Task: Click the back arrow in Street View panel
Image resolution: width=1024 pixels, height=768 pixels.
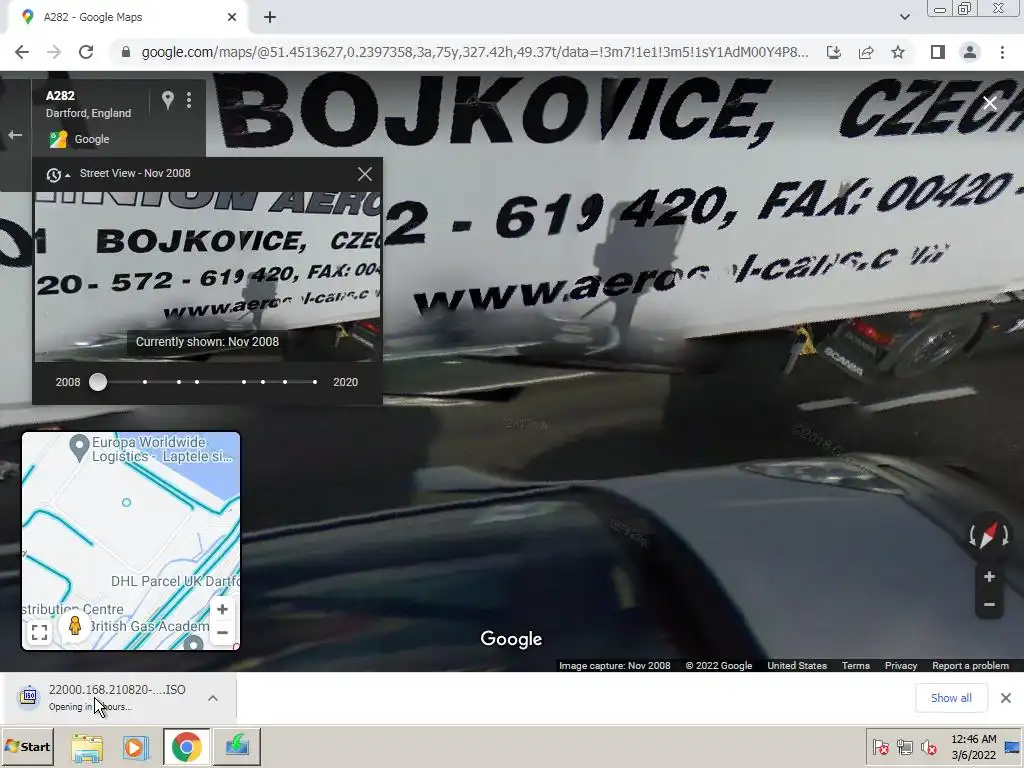Action: (x=15, y=135)
